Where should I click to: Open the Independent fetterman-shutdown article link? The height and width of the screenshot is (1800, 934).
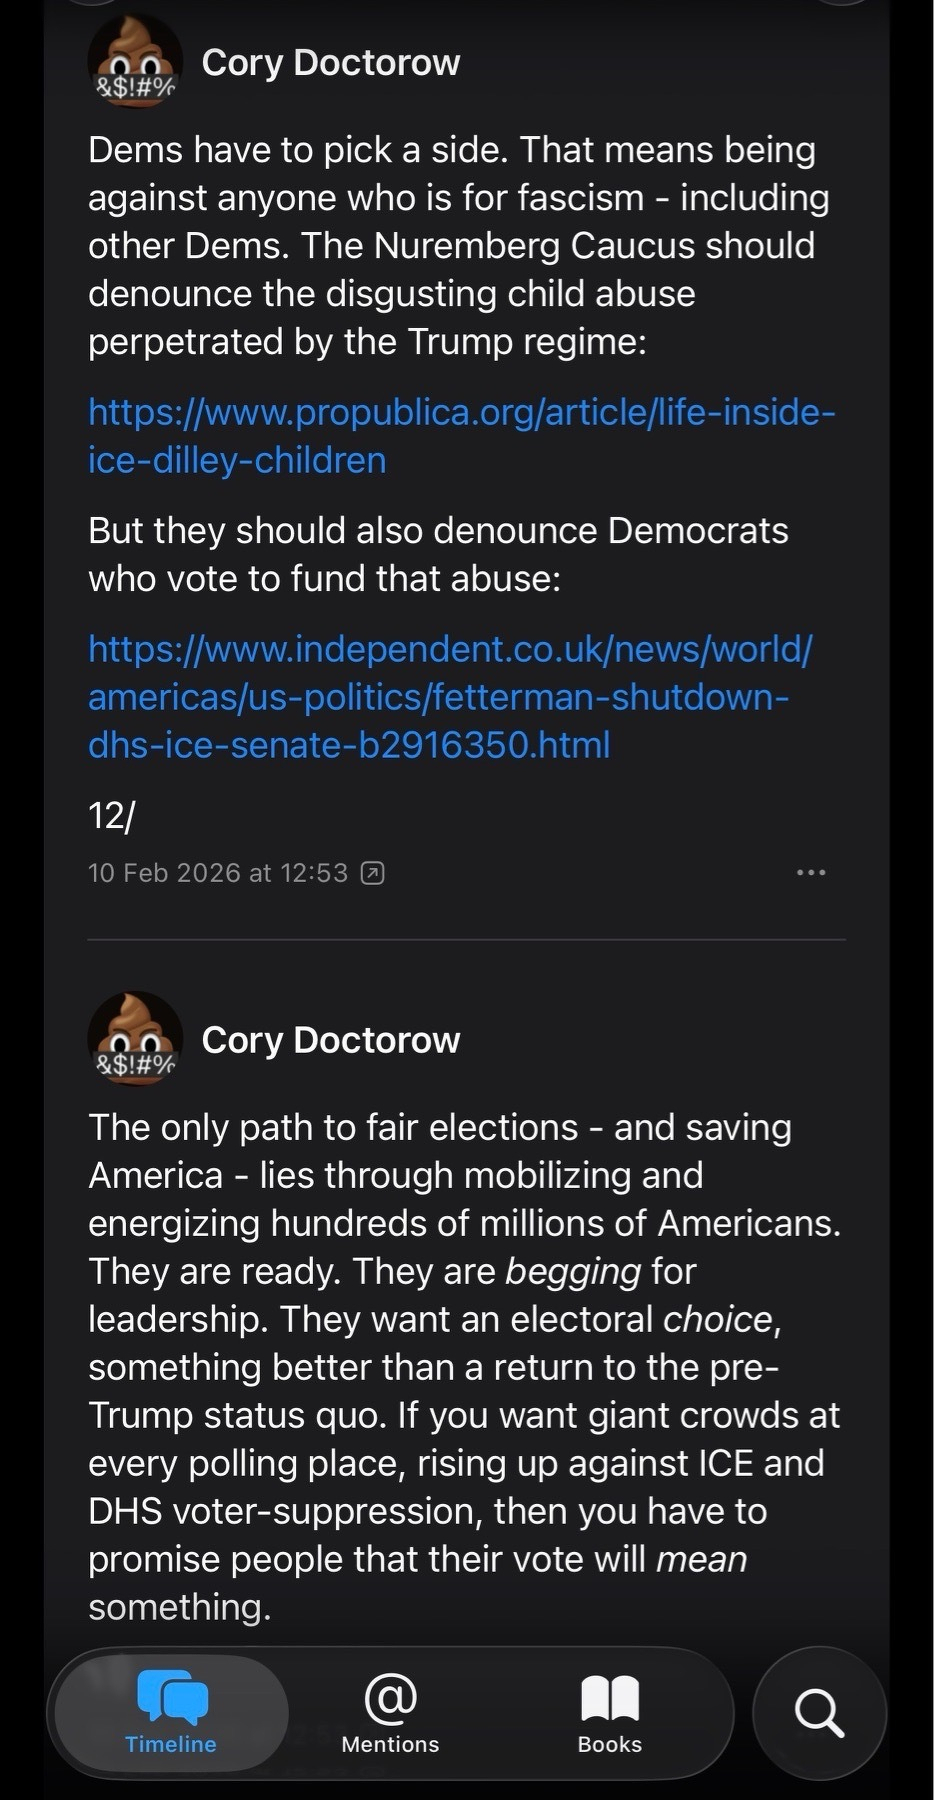coord(452,697)
